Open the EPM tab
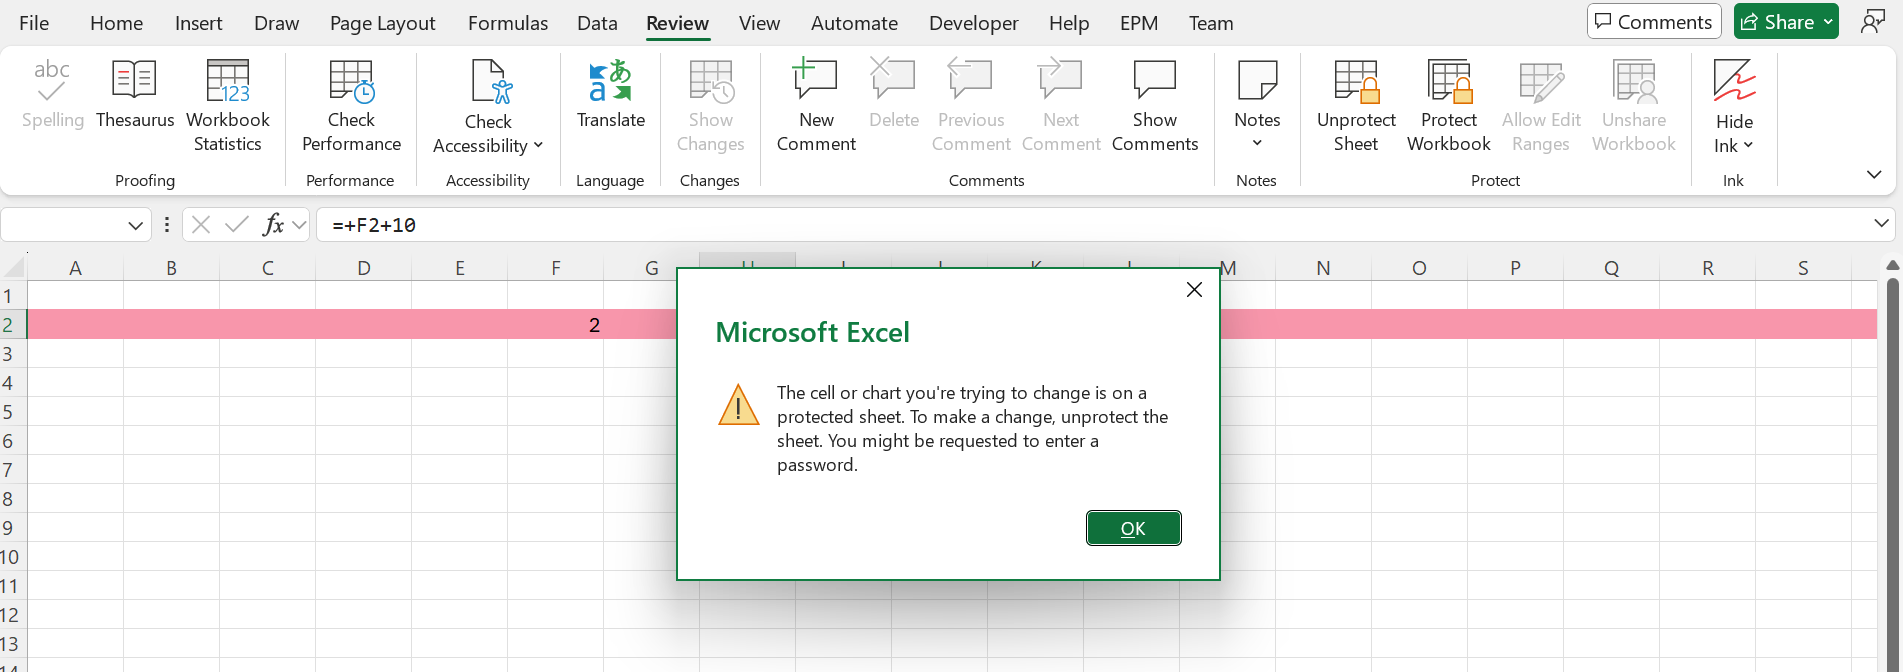Image resolution: width=1903 pixels, height=672 pixels. click(1138, 23)
